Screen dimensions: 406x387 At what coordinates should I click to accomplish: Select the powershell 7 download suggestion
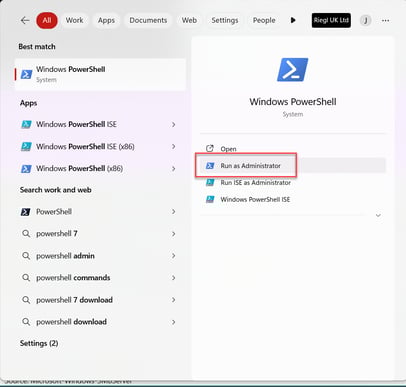(x=100, y=300)
